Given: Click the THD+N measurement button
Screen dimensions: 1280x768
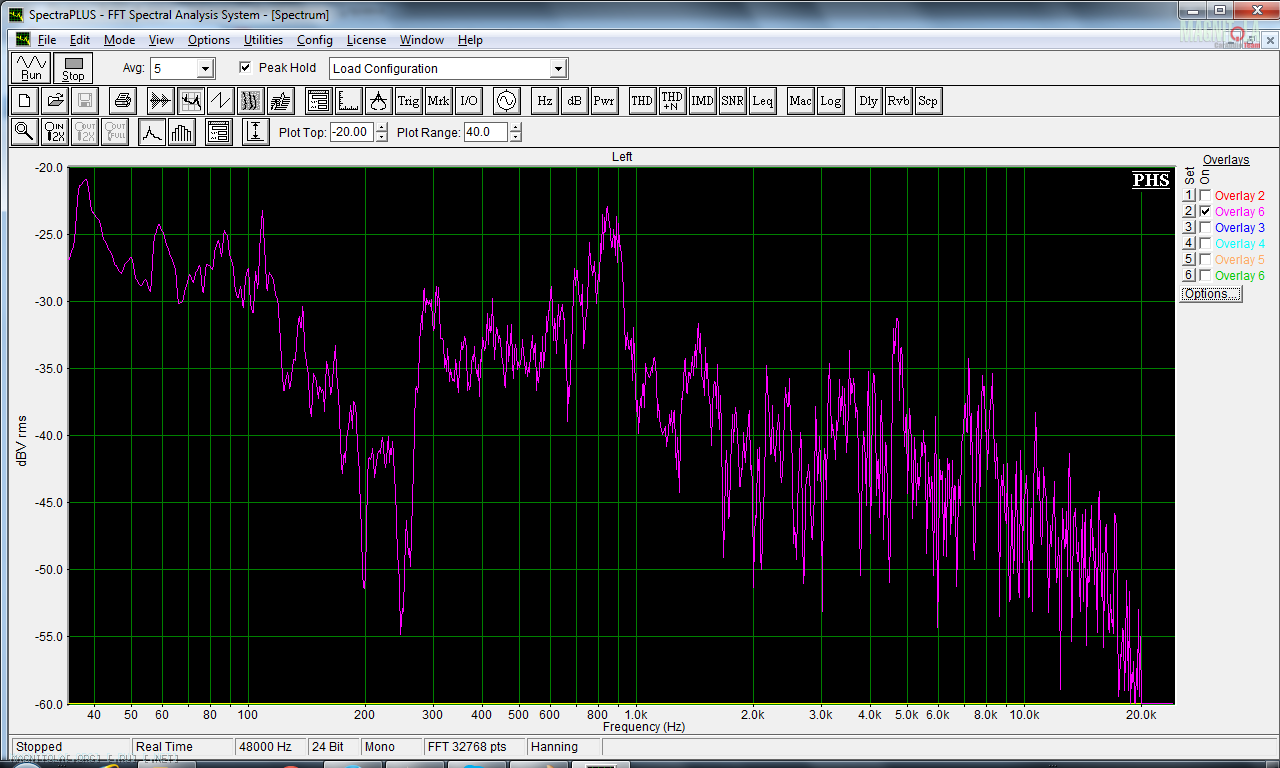Looking at the screenshot, I should (x=672, y=101).
